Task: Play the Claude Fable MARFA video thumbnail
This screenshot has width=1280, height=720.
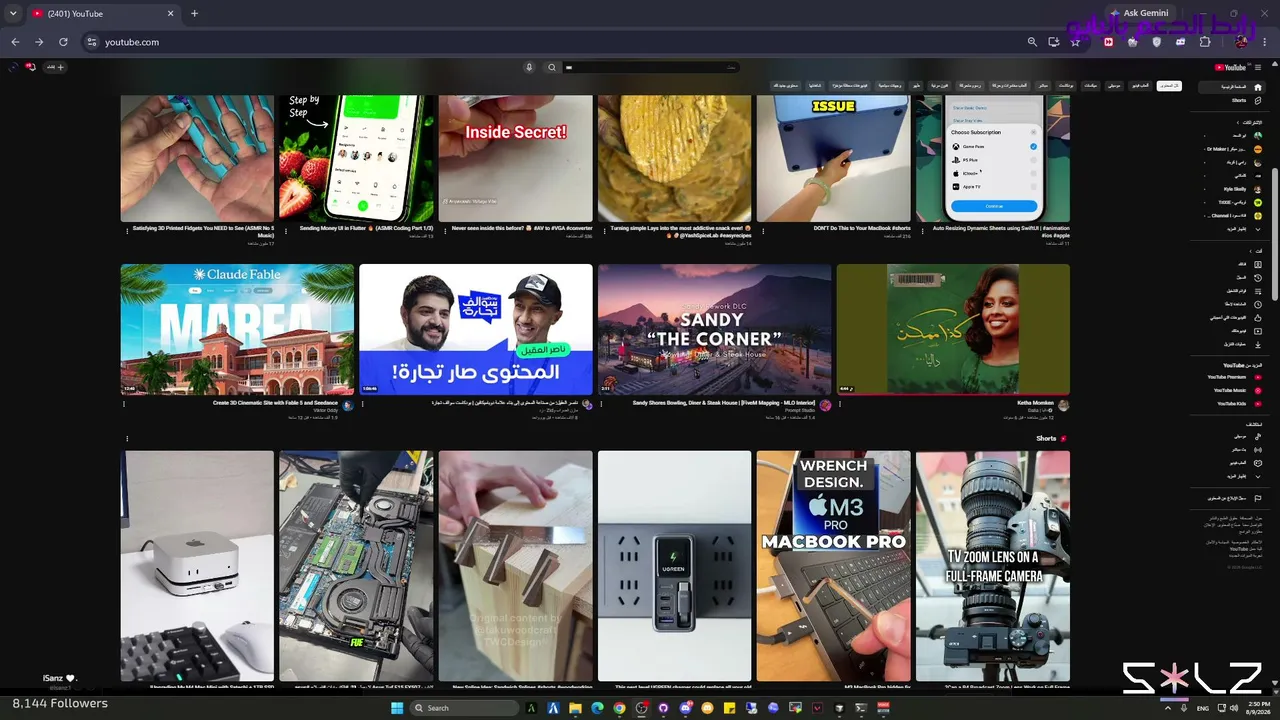Action: (x=237, y=329)
